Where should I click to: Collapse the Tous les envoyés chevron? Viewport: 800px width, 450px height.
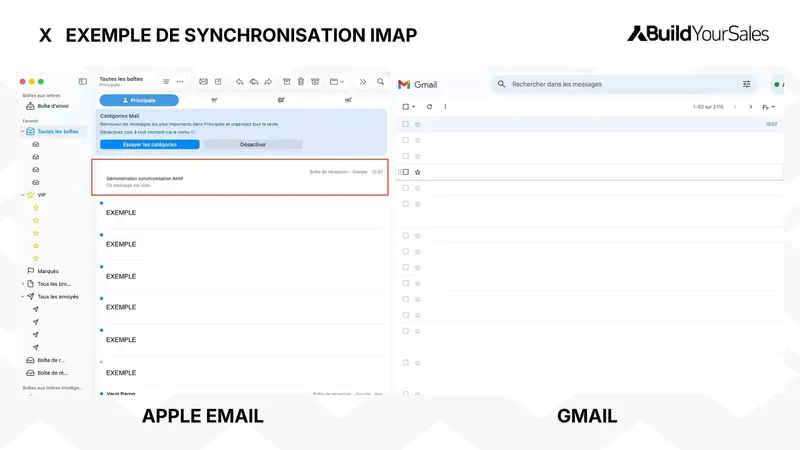pyautogui.click(x=22, y=296)
